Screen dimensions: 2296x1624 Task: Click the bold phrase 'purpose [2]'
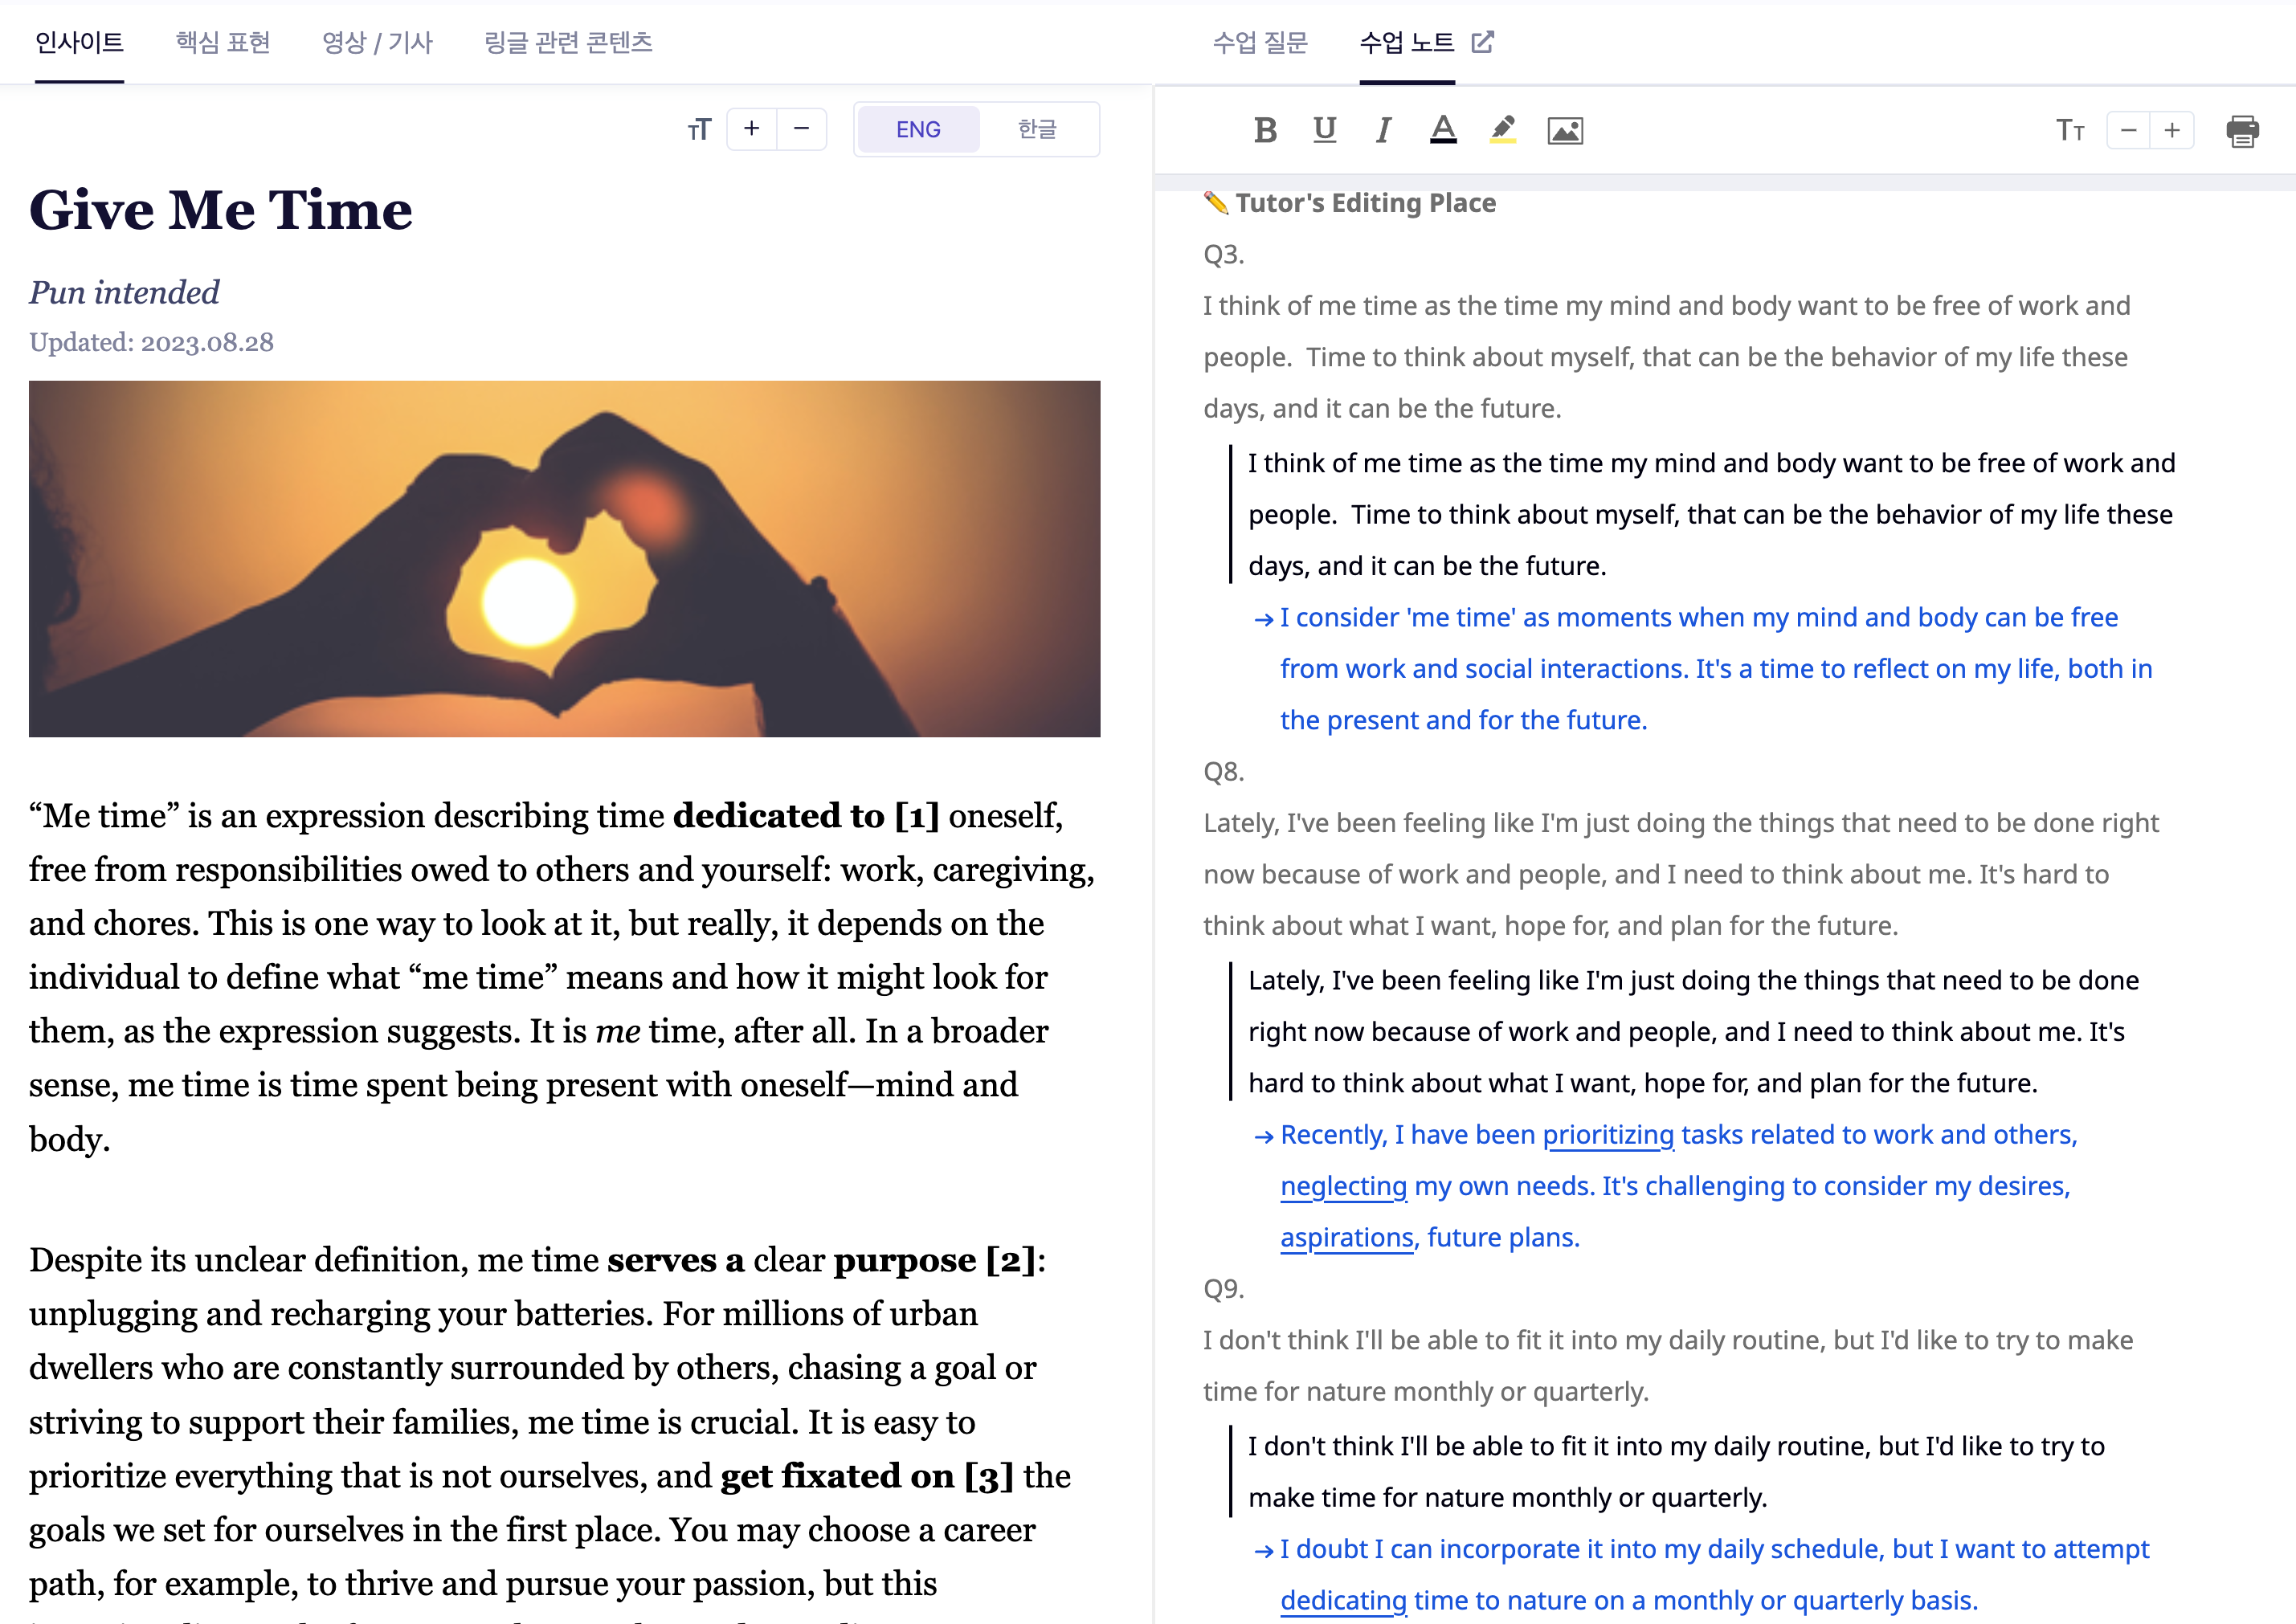coord(935,1259)
